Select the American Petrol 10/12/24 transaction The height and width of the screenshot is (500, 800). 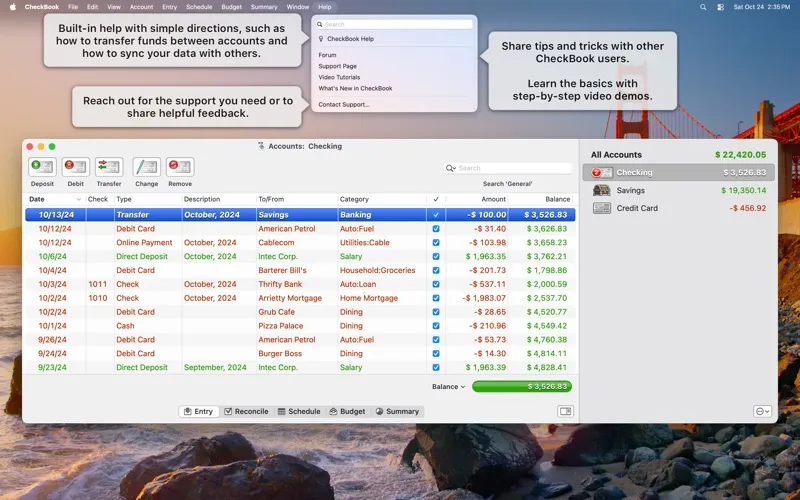(300, 229)
